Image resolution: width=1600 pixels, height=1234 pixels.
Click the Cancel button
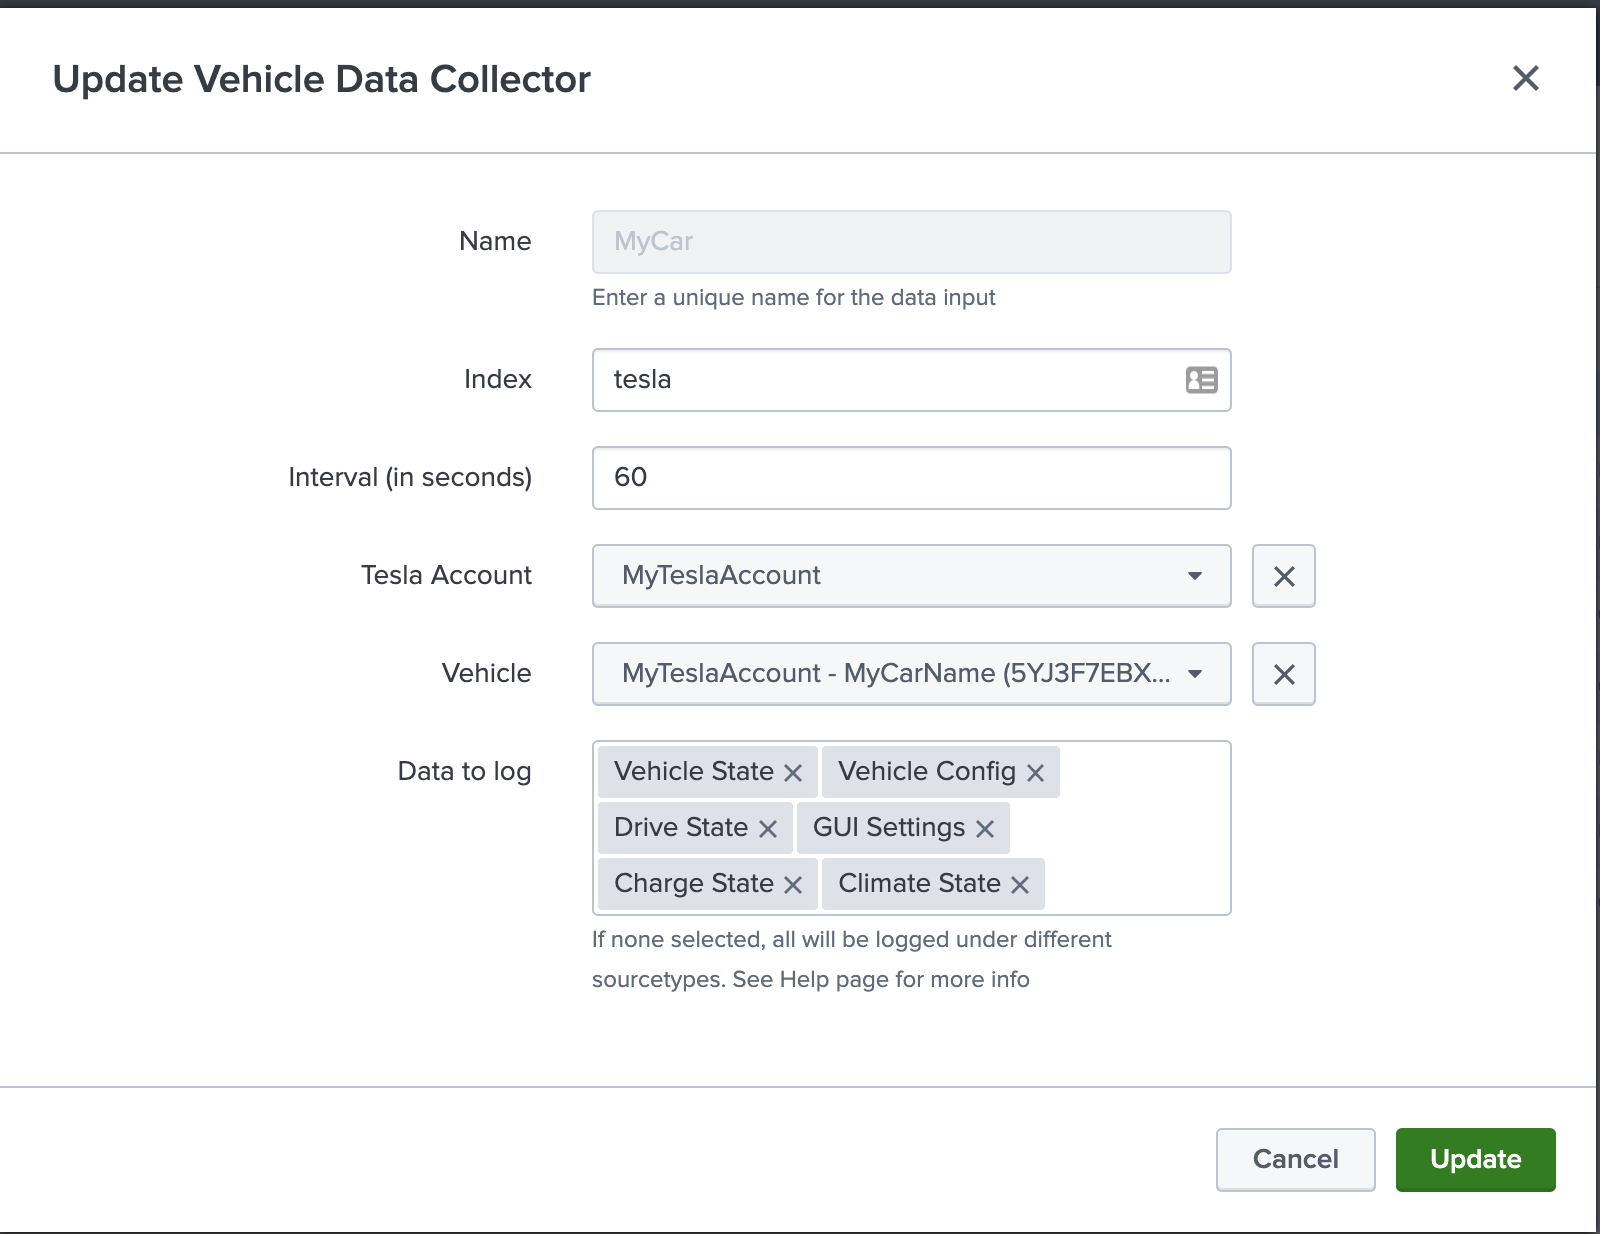(x=1295, y=1159)
